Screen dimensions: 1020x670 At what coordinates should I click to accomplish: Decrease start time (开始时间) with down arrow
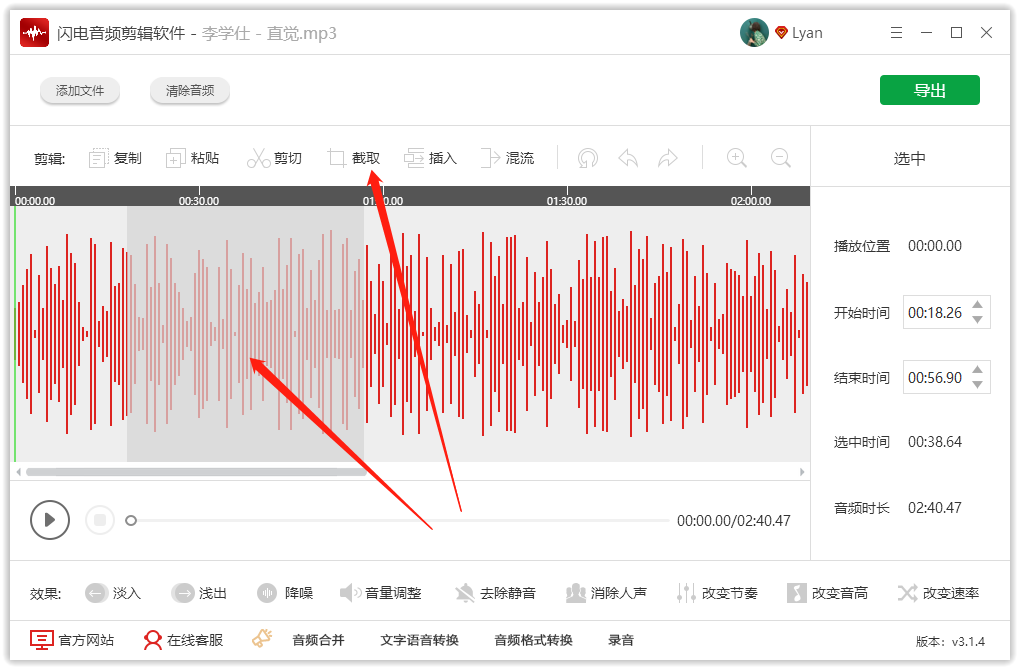977,319
